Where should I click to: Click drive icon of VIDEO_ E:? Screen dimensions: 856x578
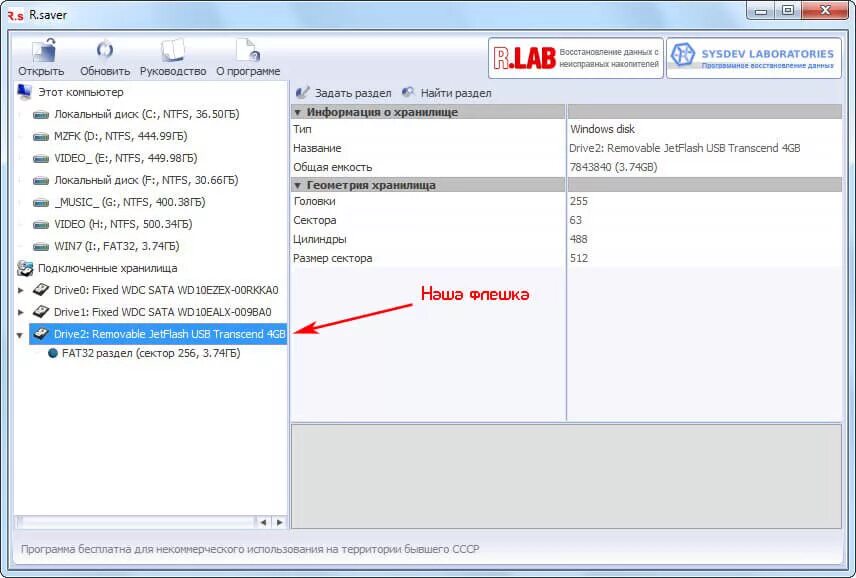coord(41,159)
